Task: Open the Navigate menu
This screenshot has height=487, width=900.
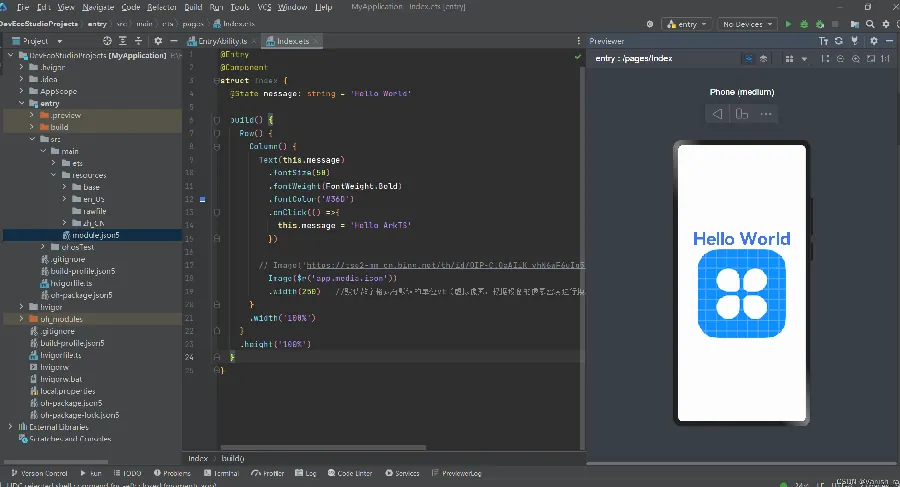Action: click(98, 7)
